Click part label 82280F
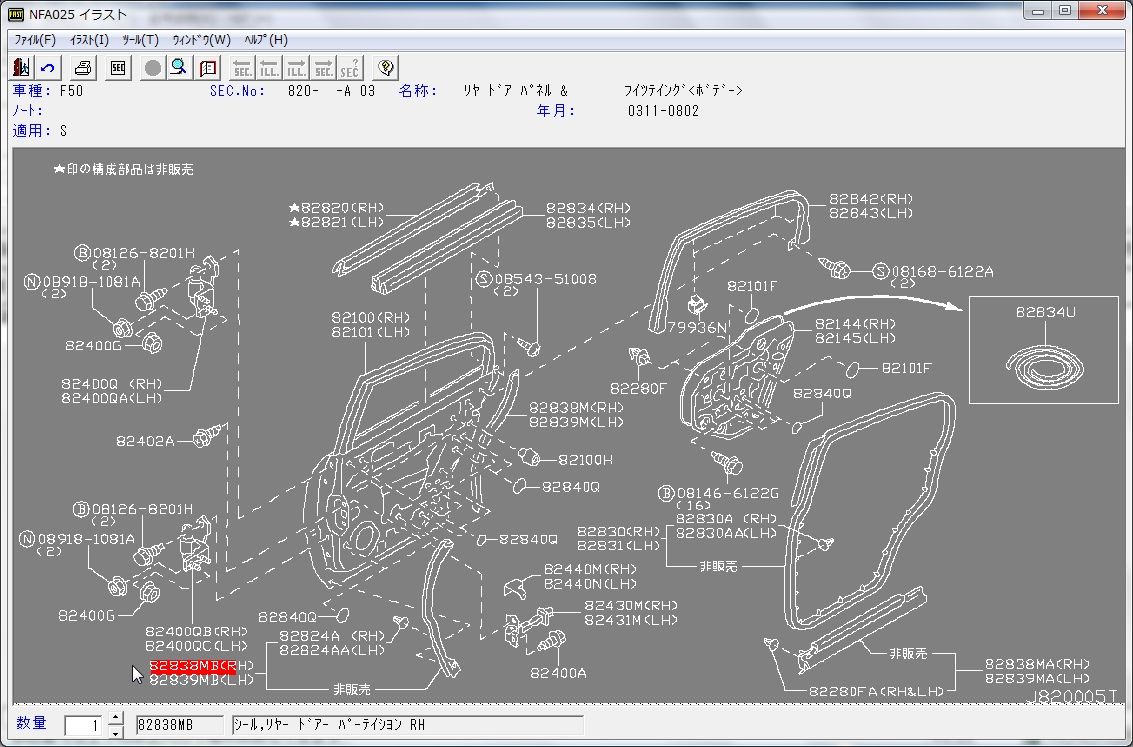Viewport: 1133px width, 747px height. [638, 389]
